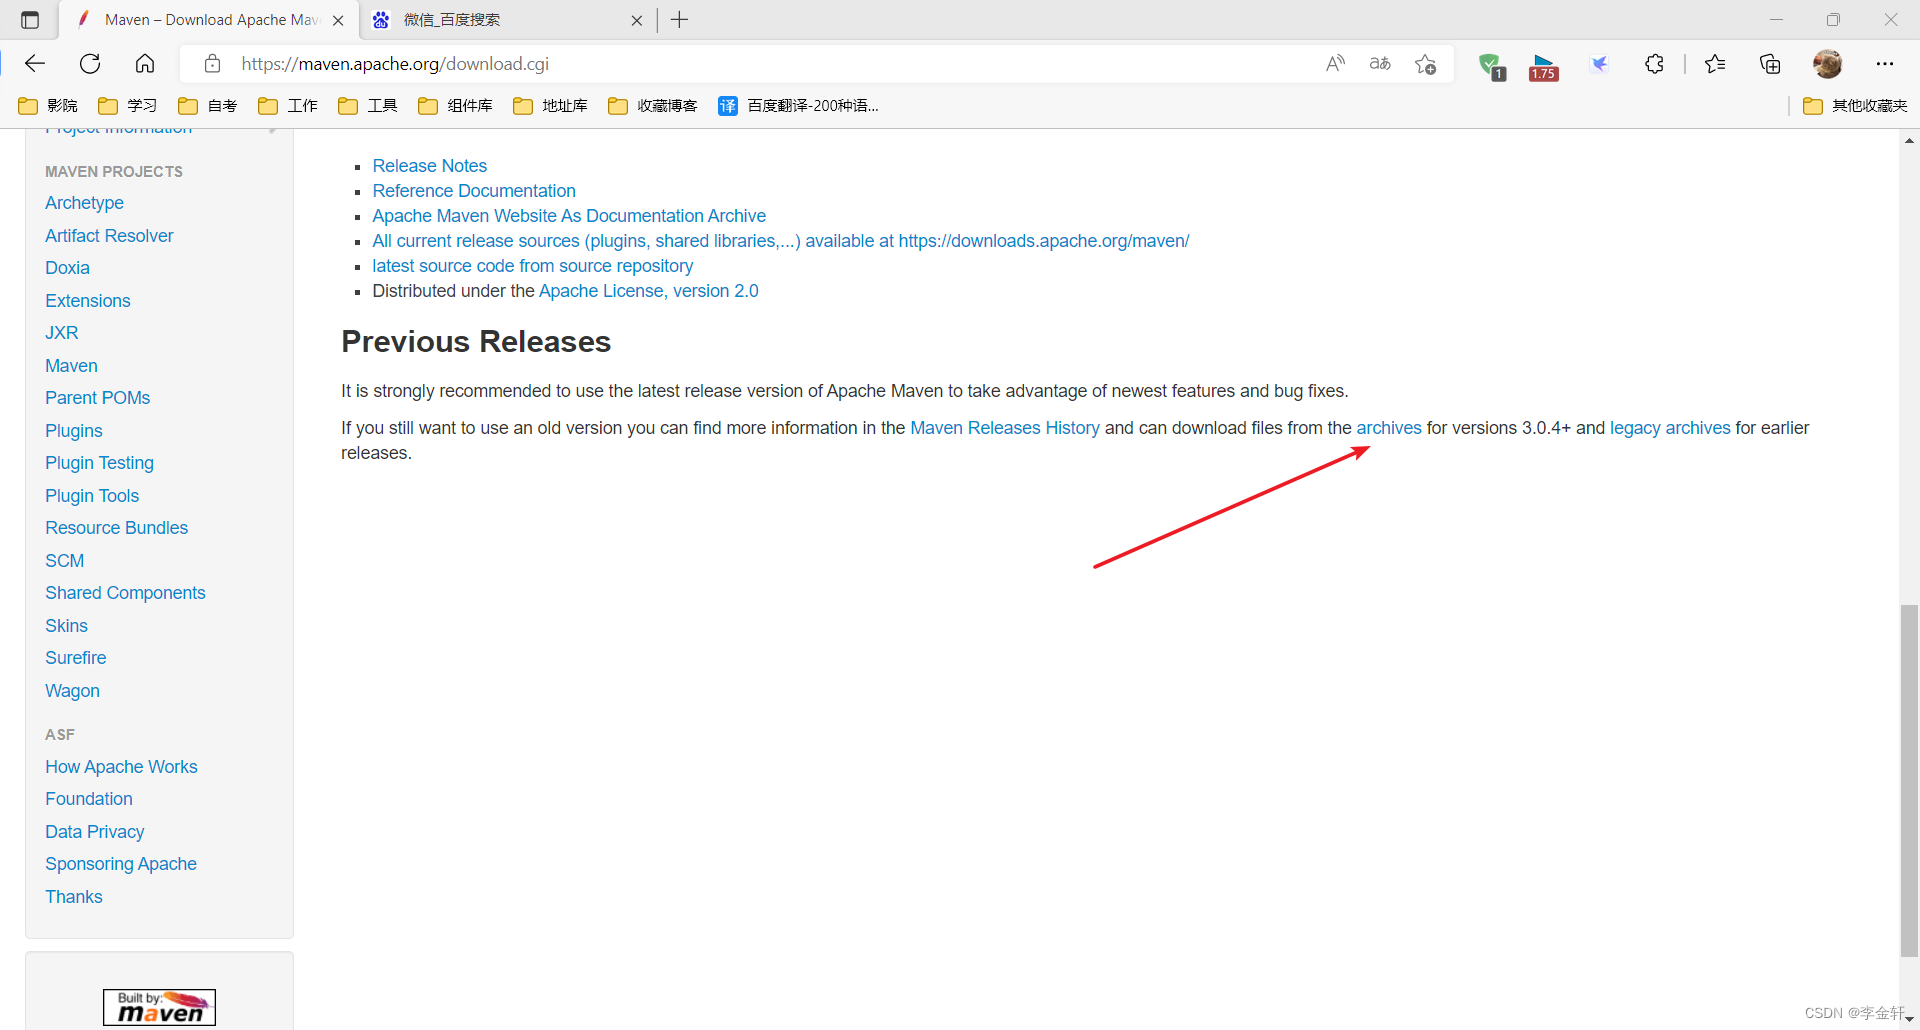
Task: Activate Read aloud icon
Action: pyautogui.click(x=1335, y=64)
